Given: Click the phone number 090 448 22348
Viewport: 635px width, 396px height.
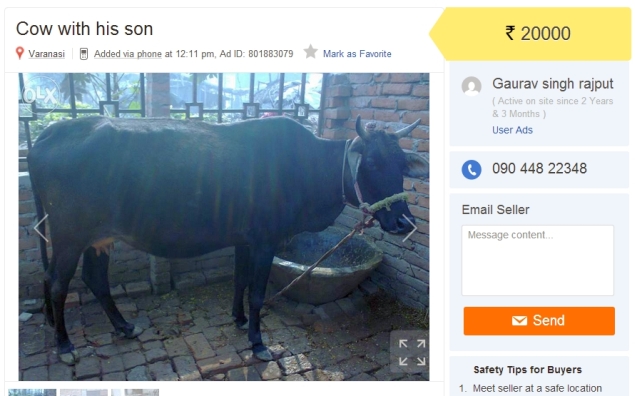Looking at the screenshot, I should coord(539,168).
